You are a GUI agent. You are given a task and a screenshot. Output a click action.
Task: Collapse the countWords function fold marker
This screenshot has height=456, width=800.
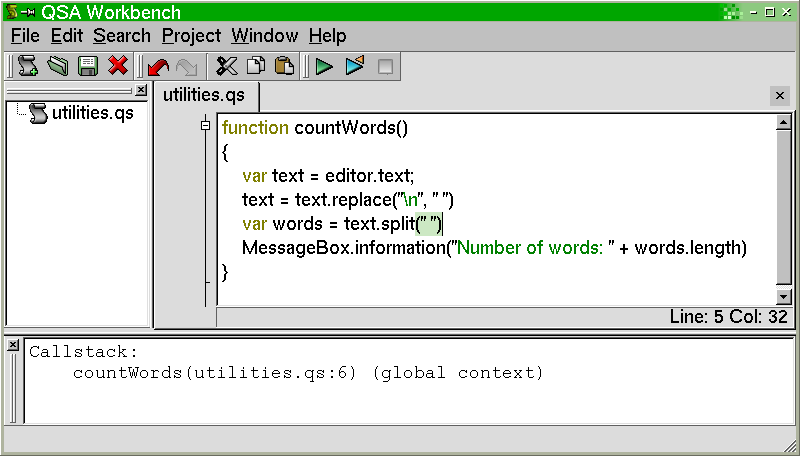(x=205, y=125)
